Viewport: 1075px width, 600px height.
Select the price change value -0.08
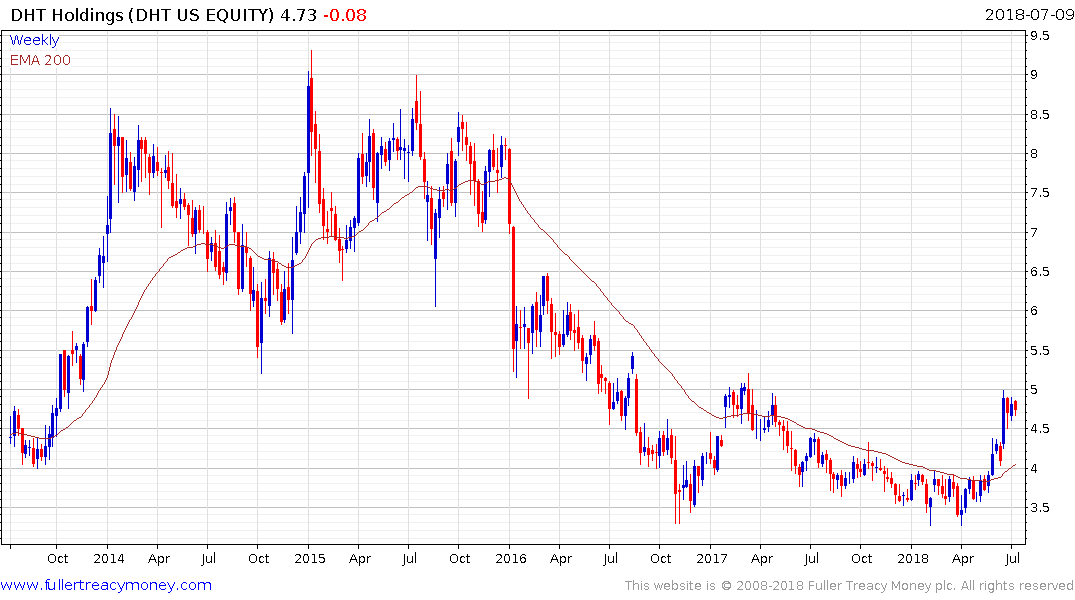coord(345,14)
